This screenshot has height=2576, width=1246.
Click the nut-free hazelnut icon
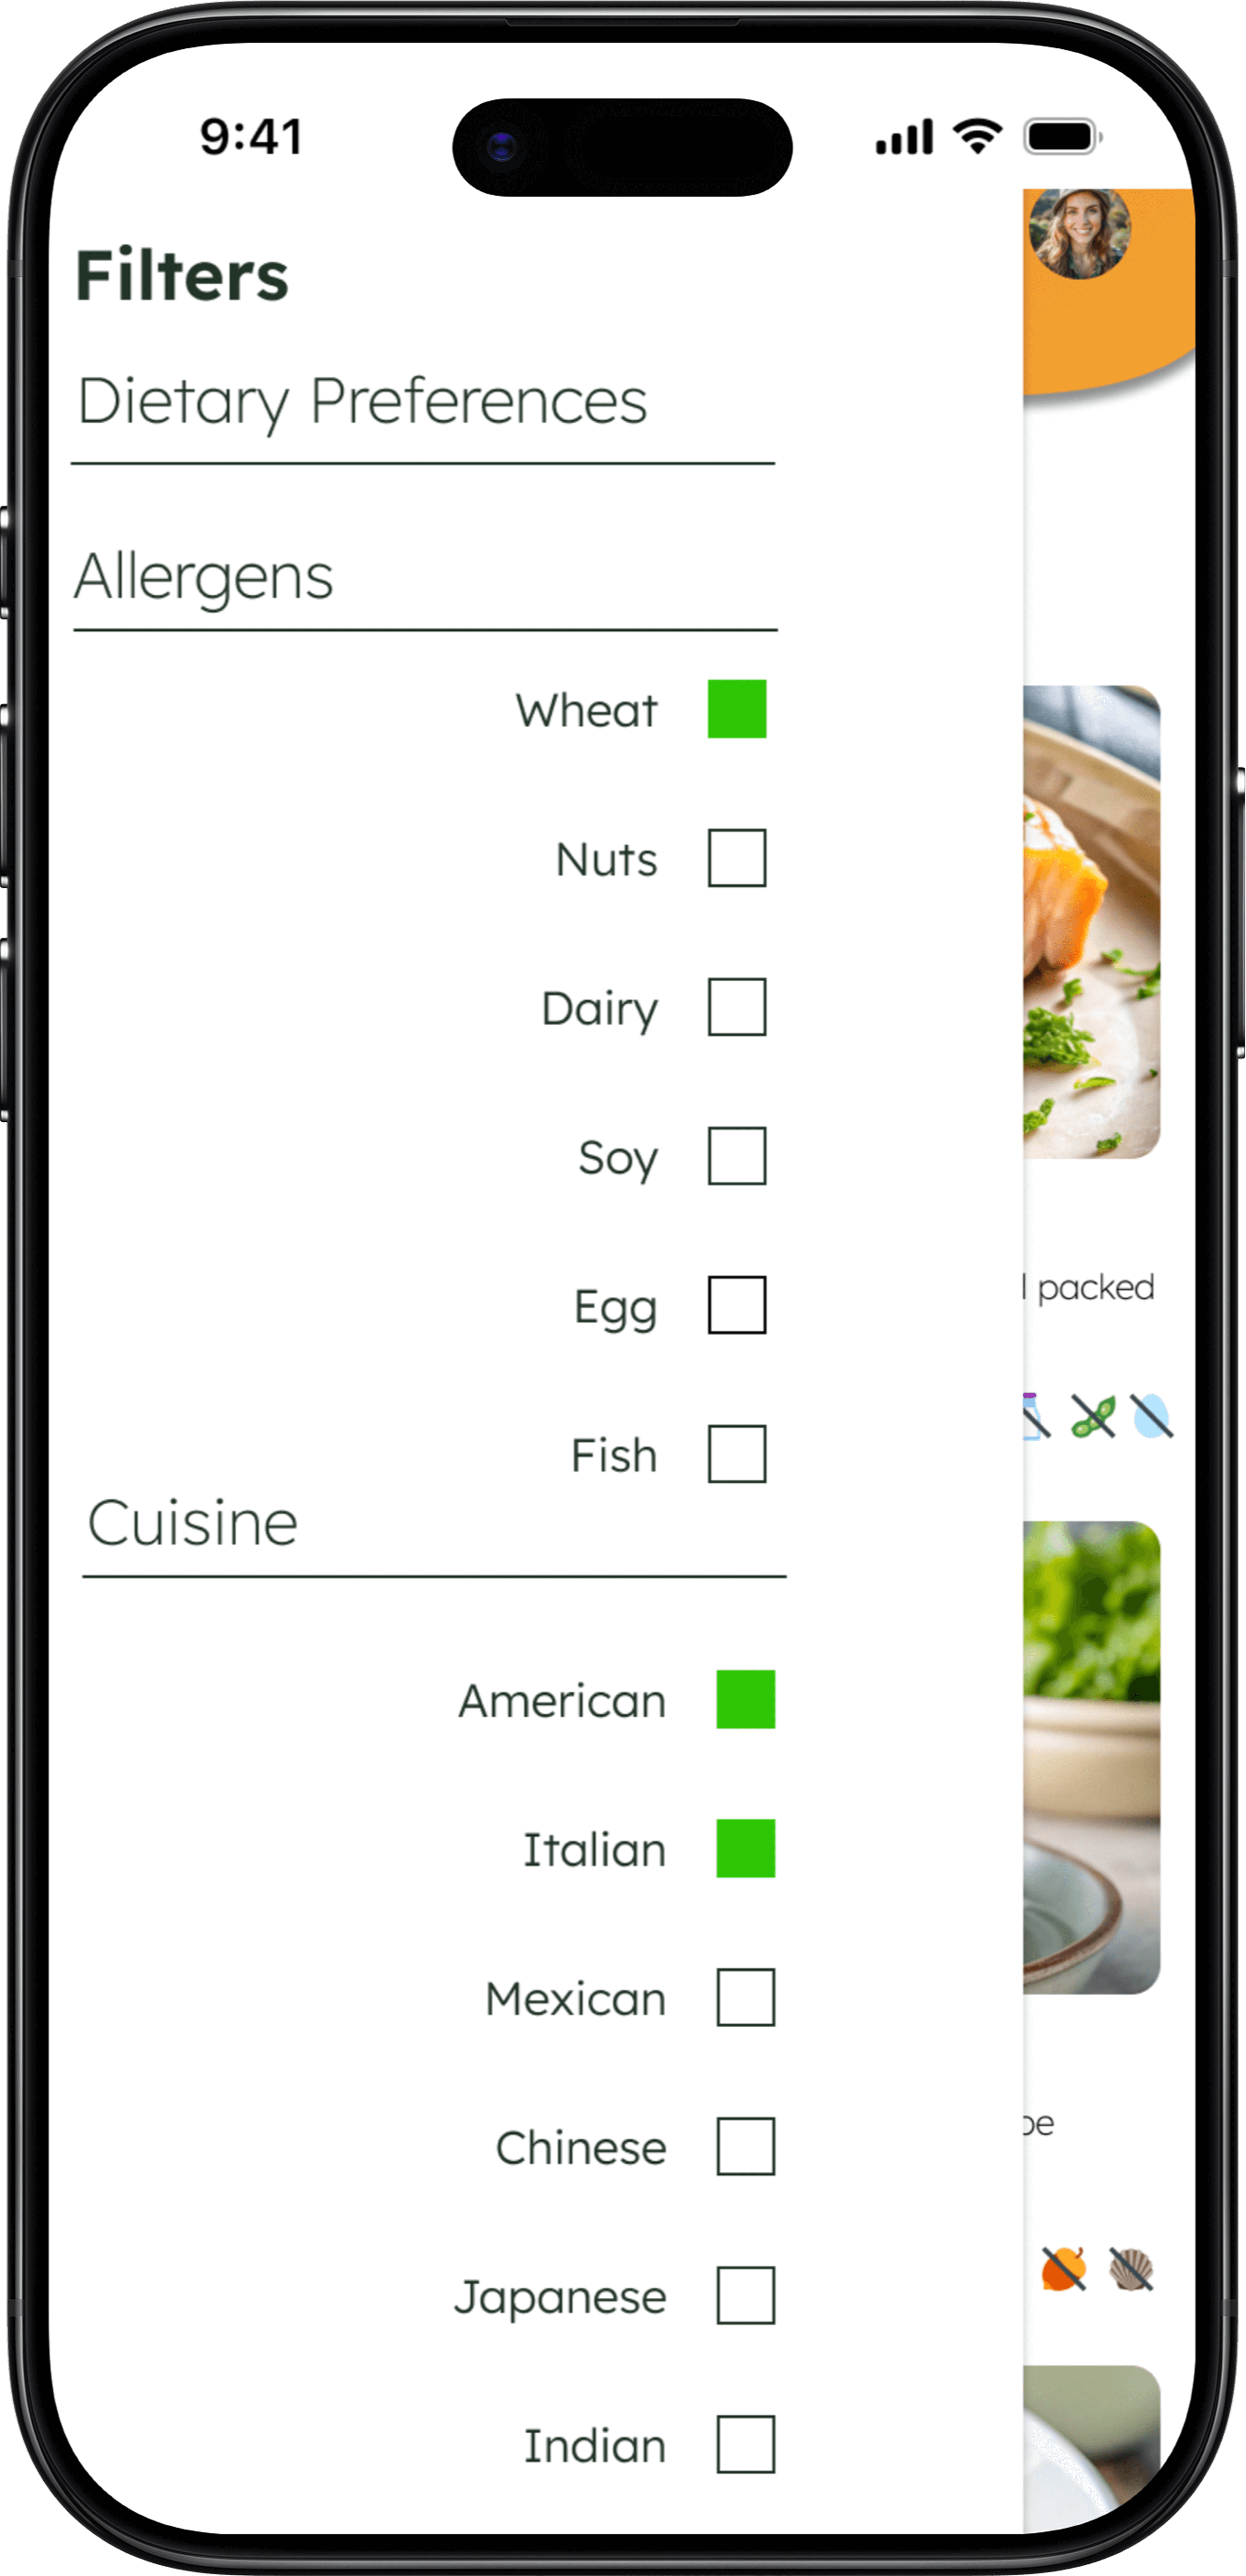1064,2269
